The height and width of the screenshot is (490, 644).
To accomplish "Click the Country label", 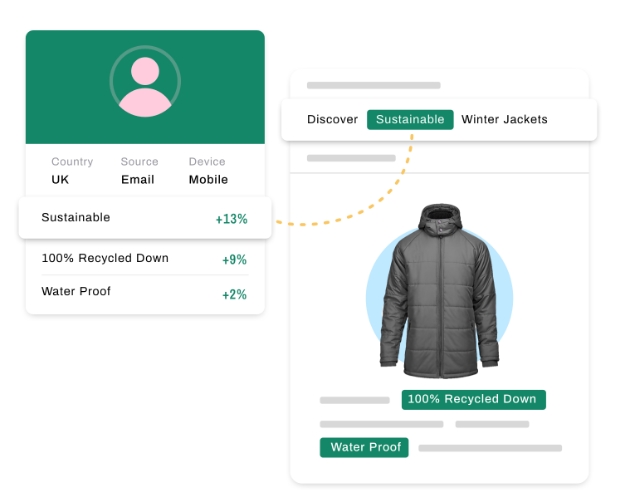I will tap(72, 161).
